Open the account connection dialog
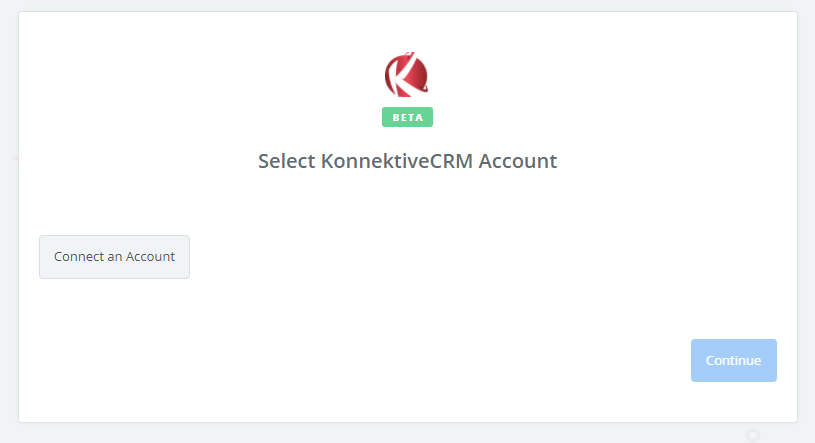The image size is (815, 443). 114,257
